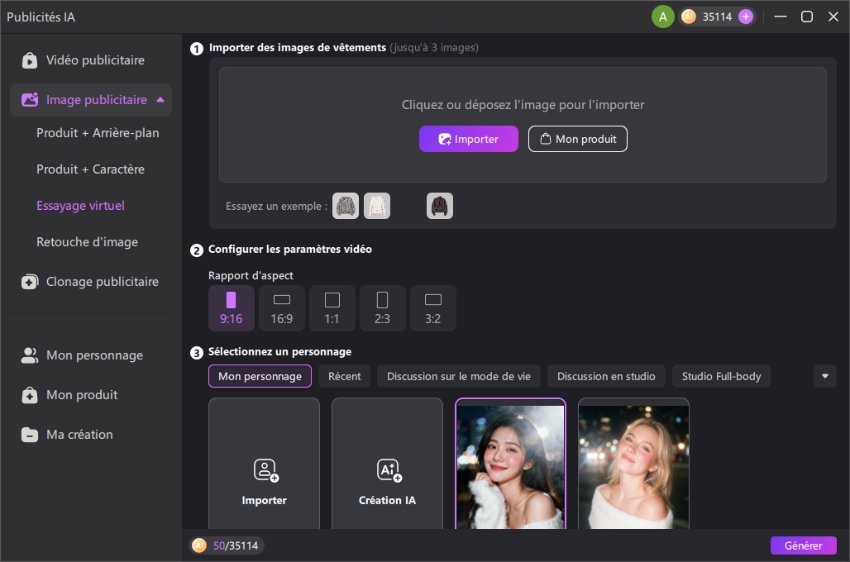Click the Mon produit outlined button

[578, 139]
